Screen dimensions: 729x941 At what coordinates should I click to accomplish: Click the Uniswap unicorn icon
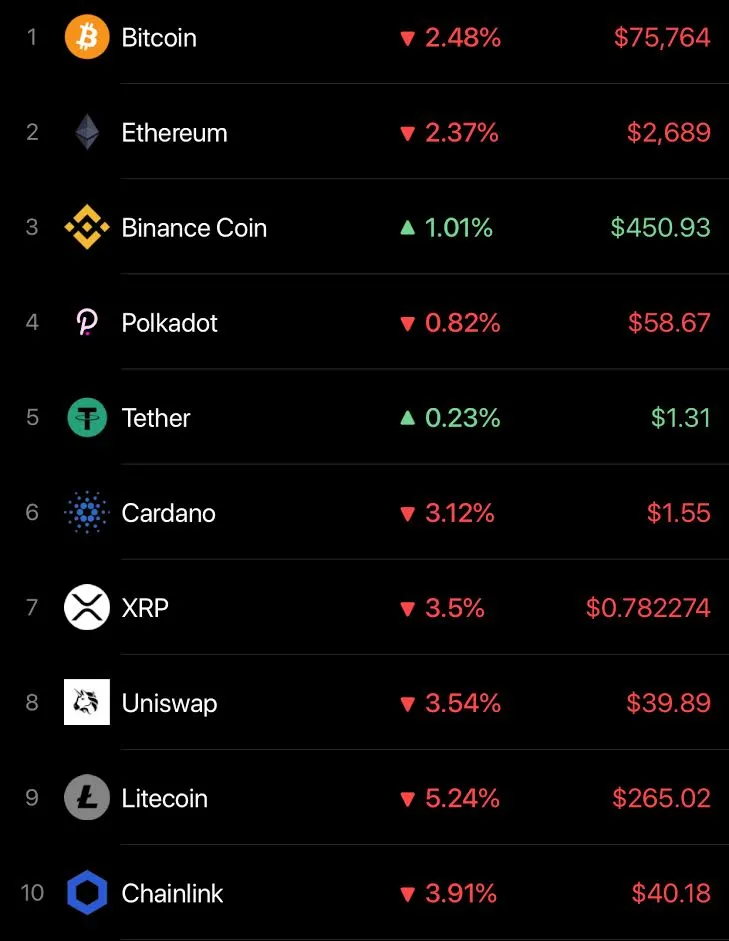[87, 702]
